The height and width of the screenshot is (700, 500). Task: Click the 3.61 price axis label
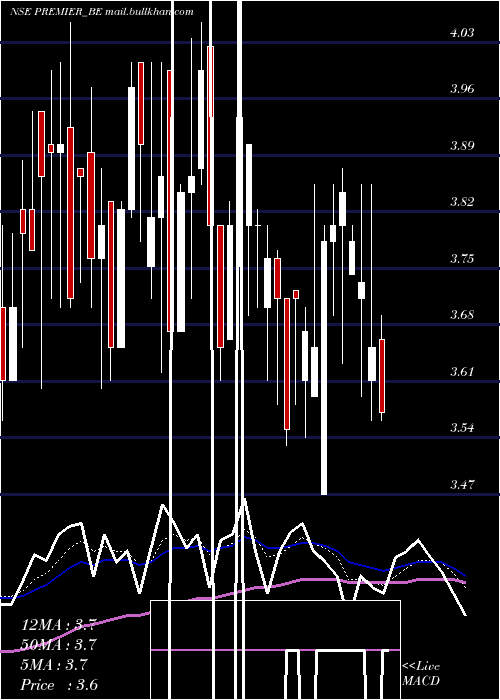(x=462, y=371)
